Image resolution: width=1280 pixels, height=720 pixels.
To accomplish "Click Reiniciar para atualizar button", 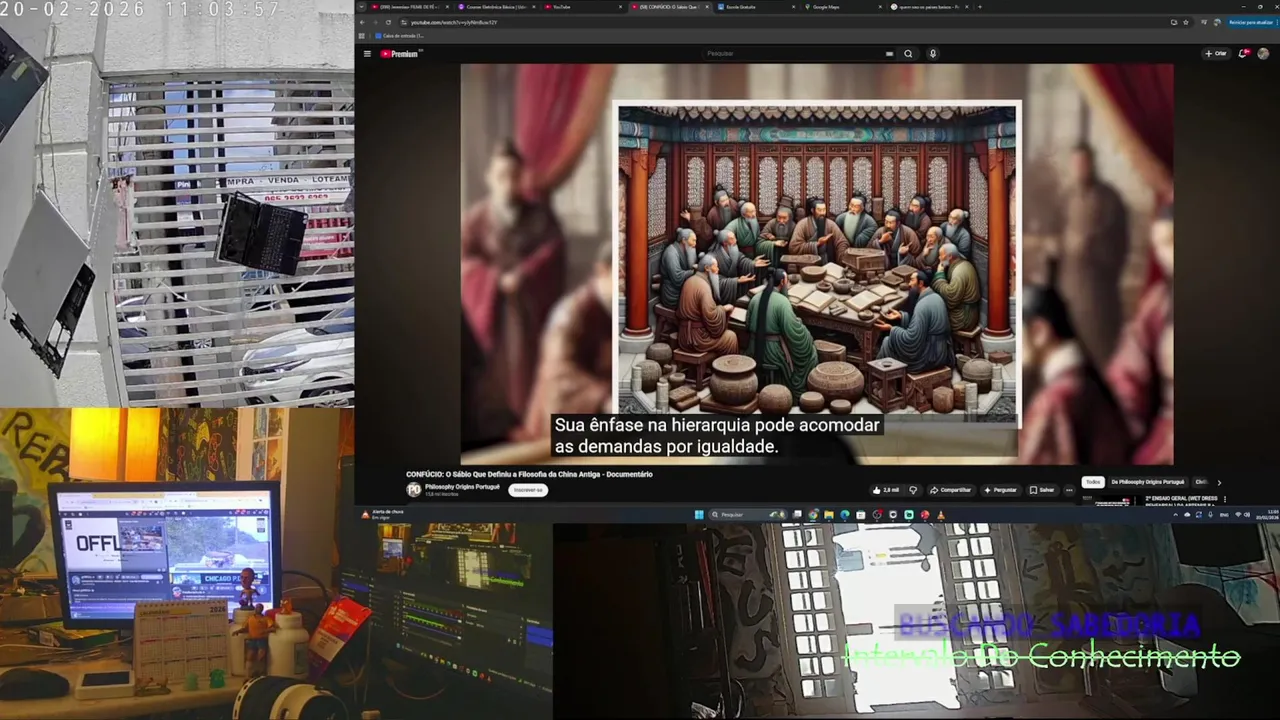I will coord(1250,22).
